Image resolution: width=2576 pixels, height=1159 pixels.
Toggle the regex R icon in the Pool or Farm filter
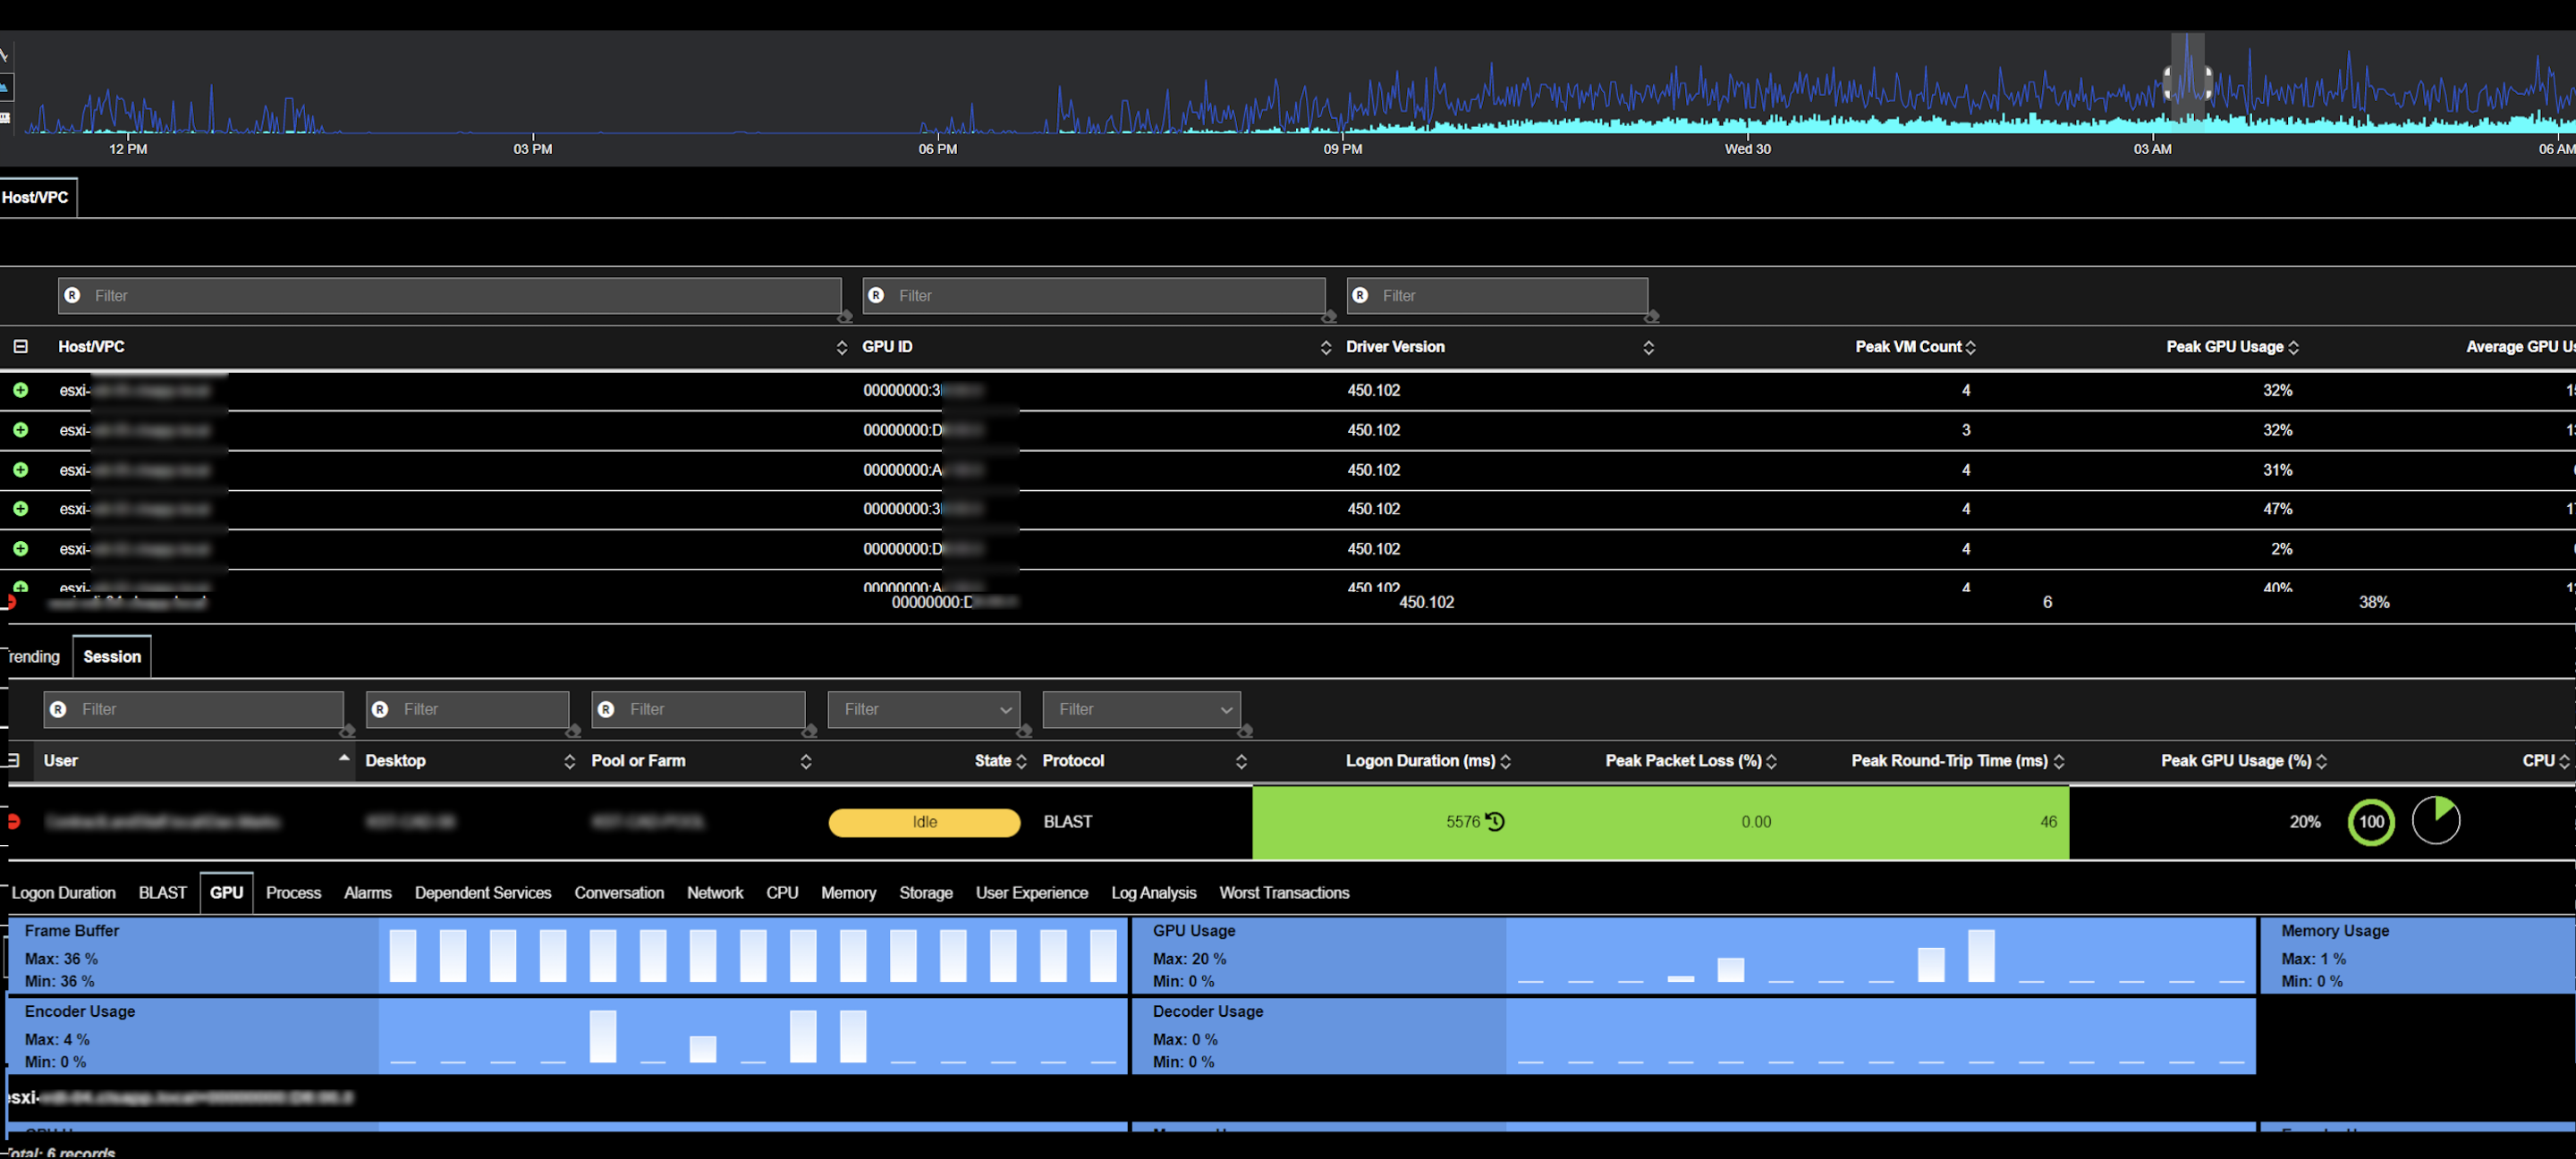[606, 709]
